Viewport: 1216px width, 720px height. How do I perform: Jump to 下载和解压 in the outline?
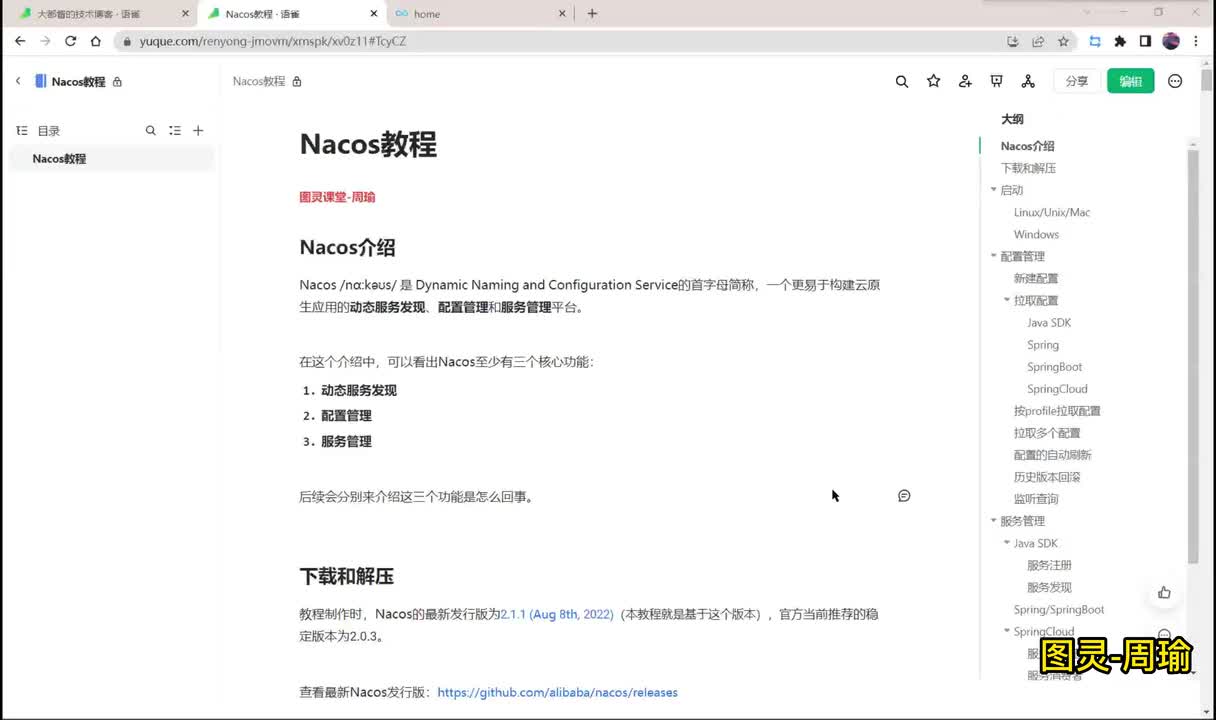(1028, 168)
